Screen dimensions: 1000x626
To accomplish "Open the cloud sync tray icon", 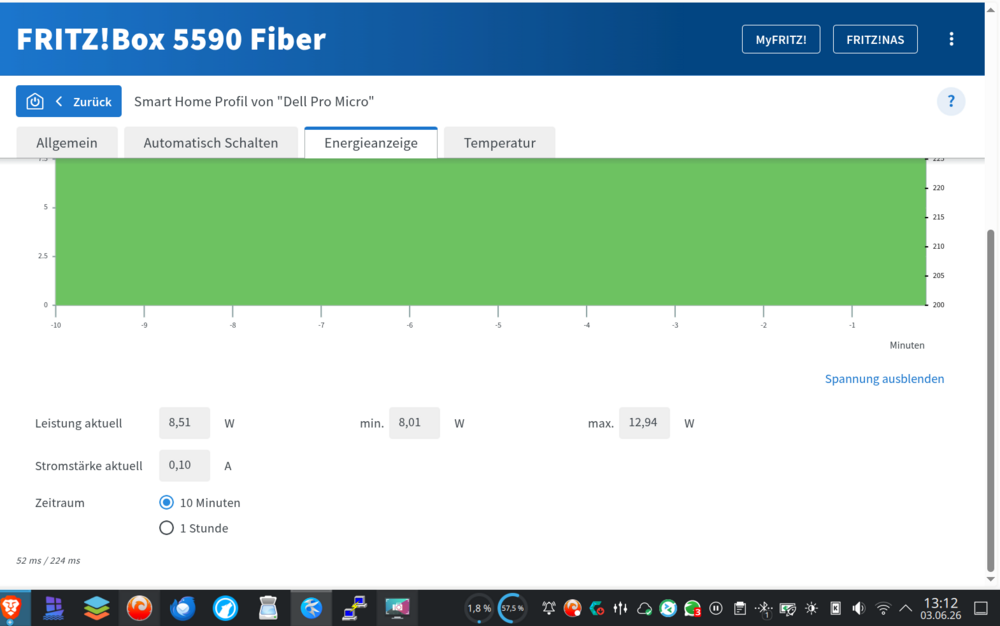I will click(x=644, y=609).
